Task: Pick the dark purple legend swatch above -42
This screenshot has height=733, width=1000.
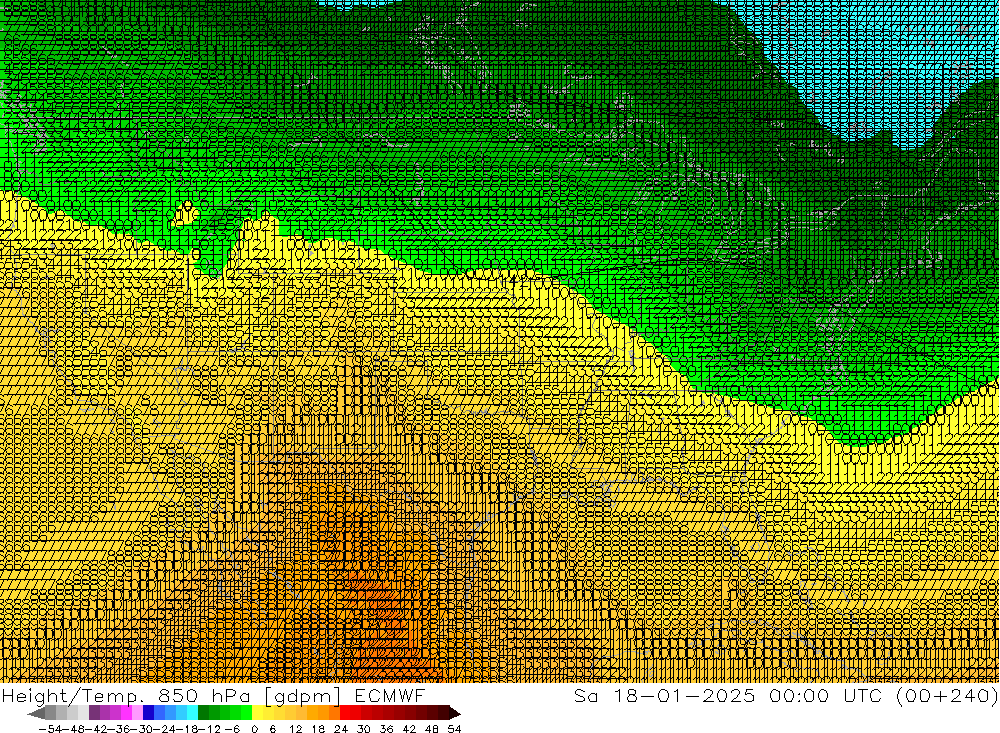Action: tap(94, 713)
